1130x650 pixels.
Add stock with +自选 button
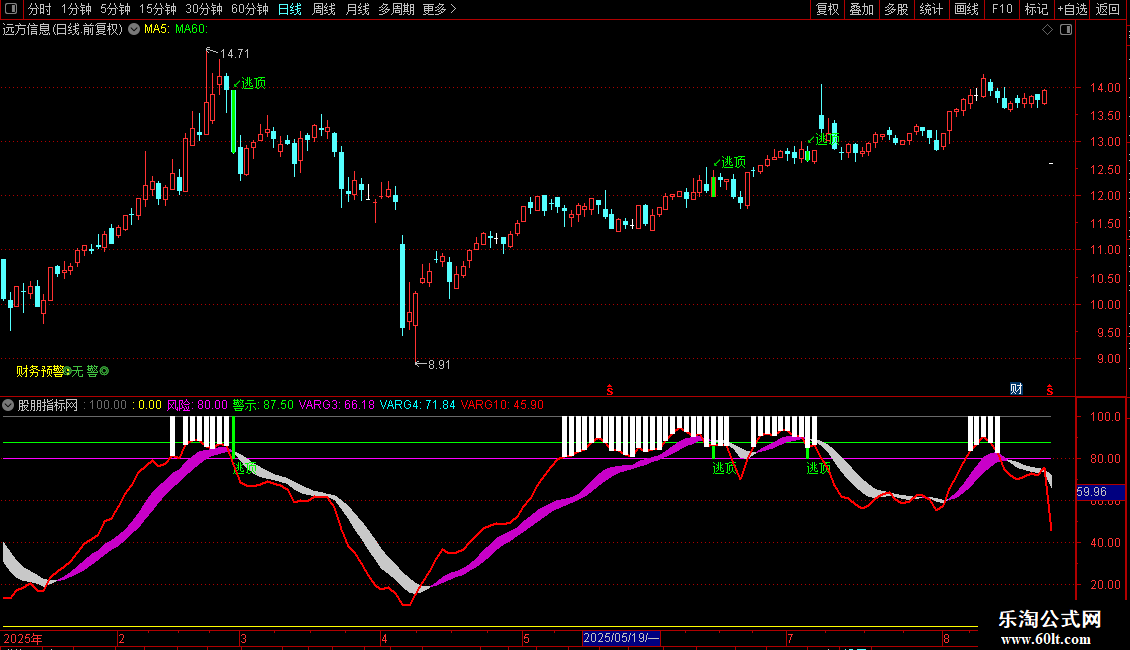[1072, 9]
